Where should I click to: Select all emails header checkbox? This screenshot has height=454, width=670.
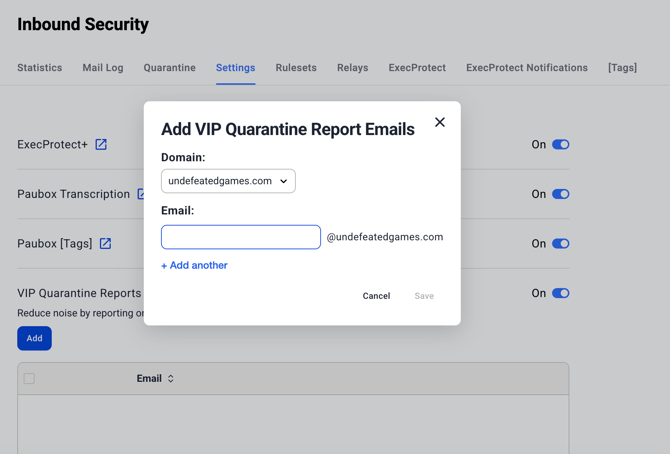point(29,379)
